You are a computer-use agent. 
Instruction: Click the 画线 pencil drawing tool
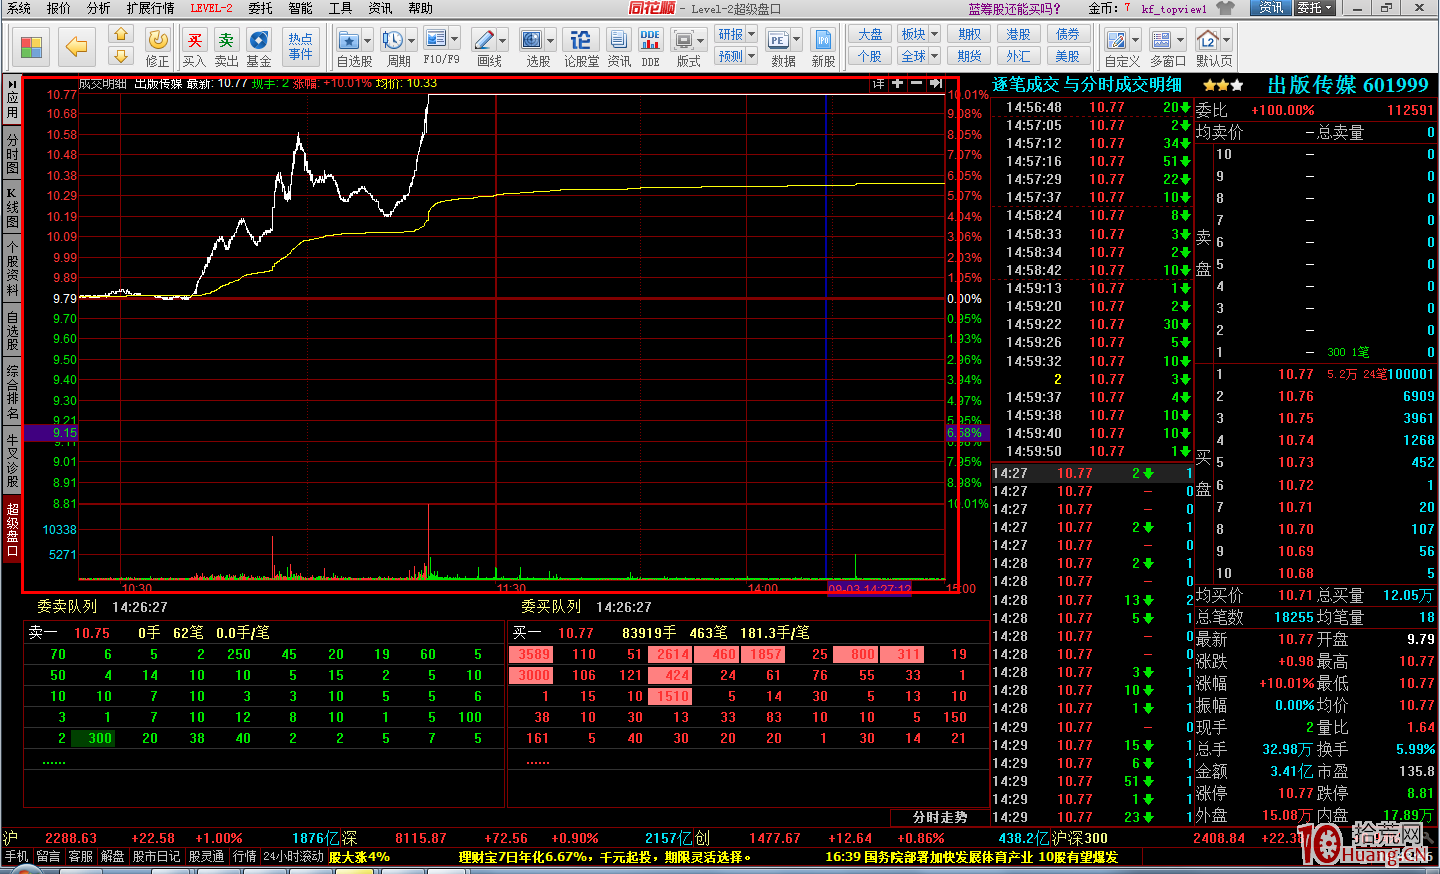pos(484,41)
